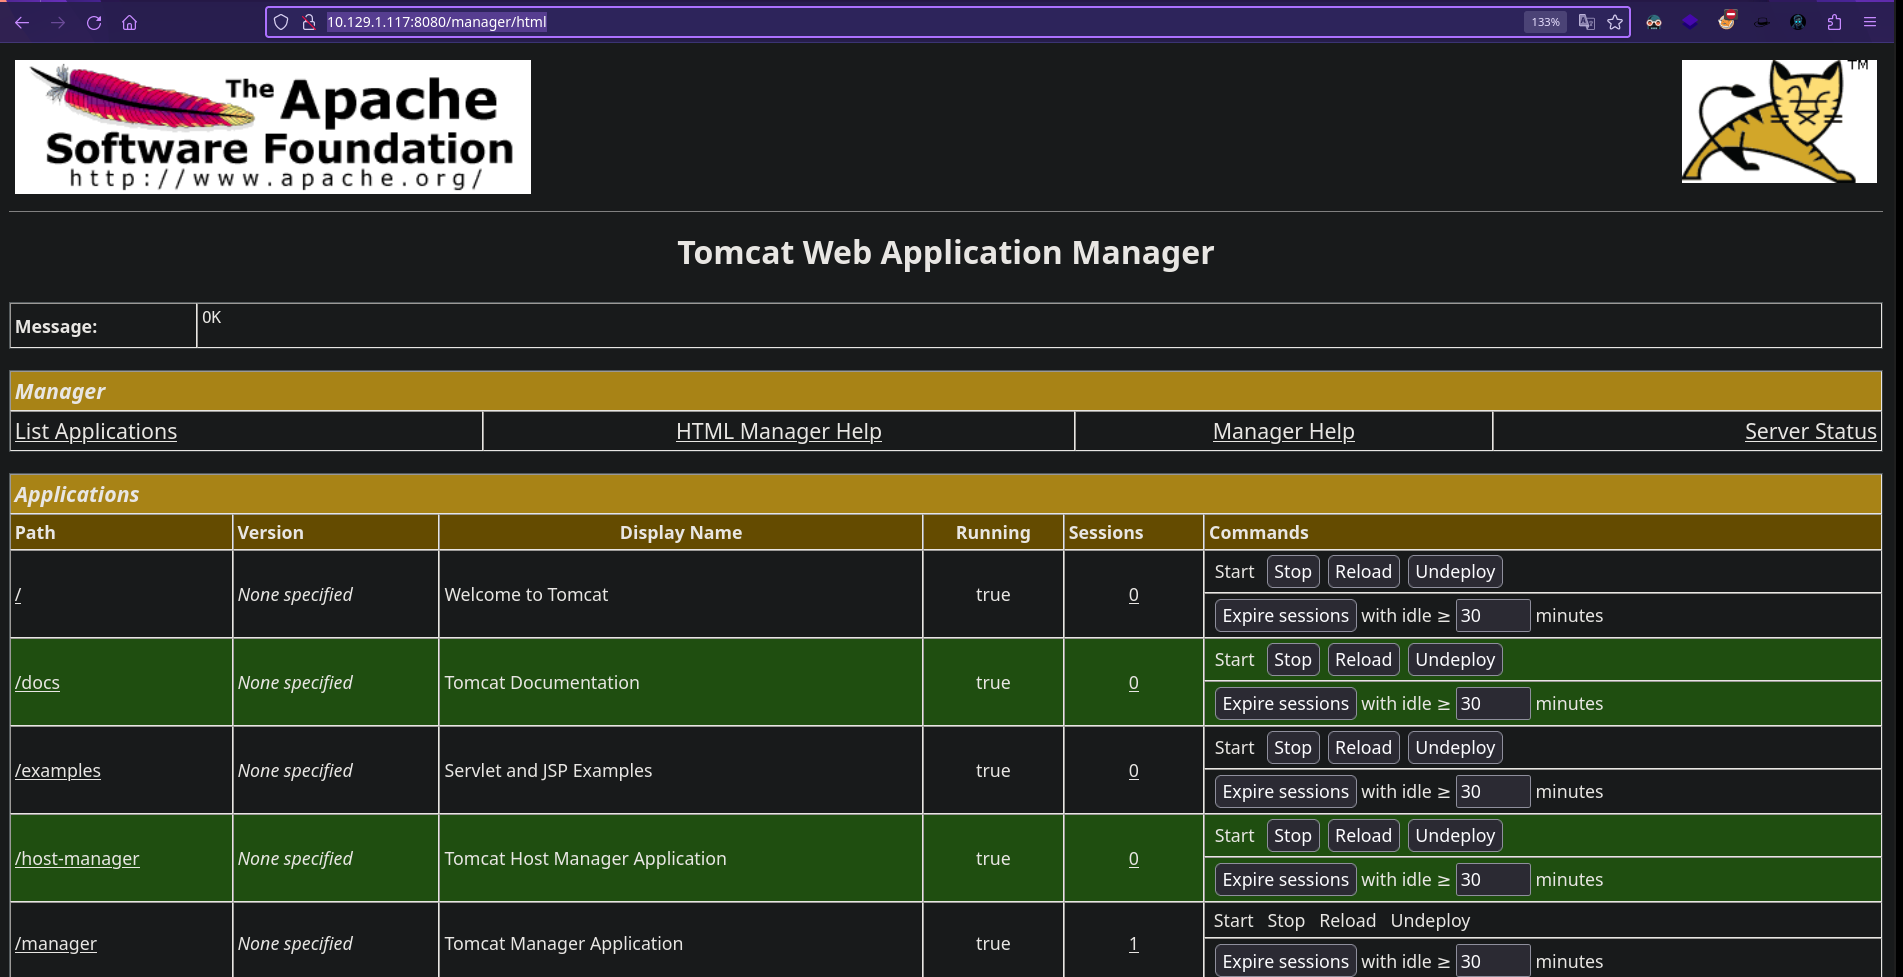The height and width of the screenshot is (977, 1903).
Task: Go to the browser home page icon
Action: coord(130,22)
